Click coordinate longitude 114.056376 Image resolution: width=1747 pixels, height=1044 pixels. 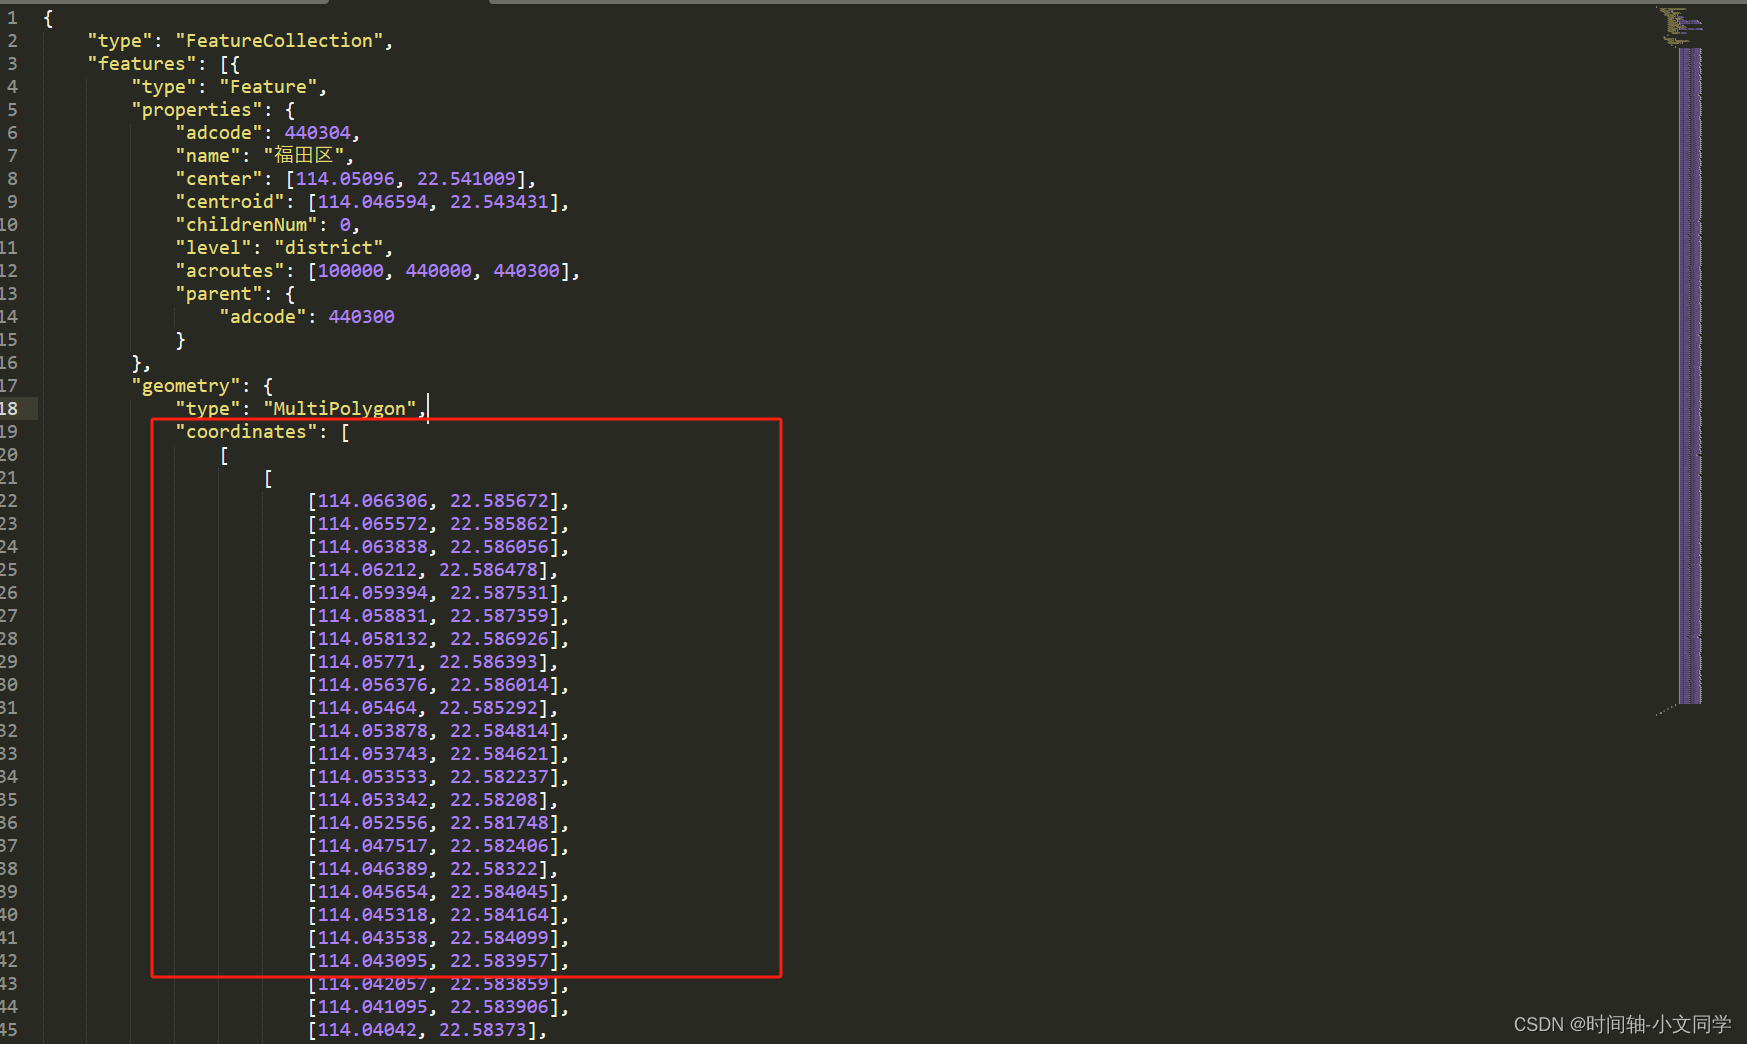(x=372, y=685)
